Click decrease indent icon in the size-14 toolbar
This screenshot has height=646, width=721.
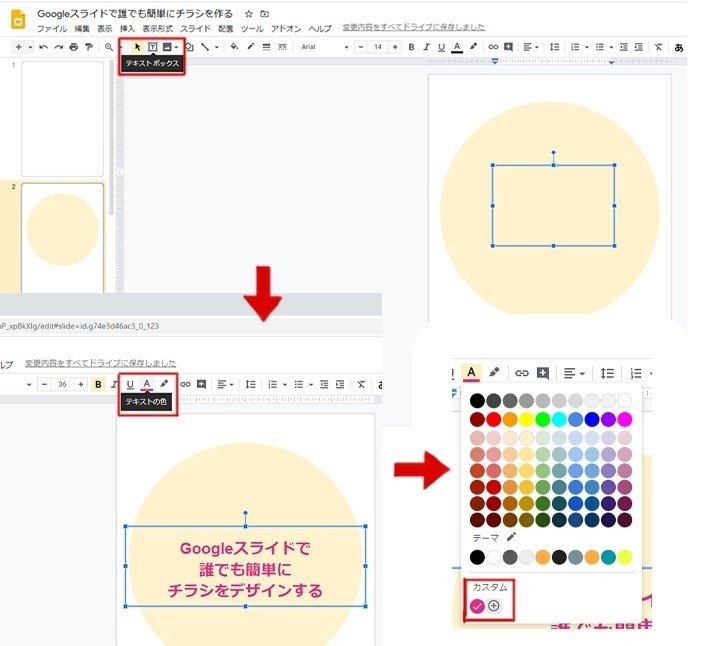[x=624, y=47]
